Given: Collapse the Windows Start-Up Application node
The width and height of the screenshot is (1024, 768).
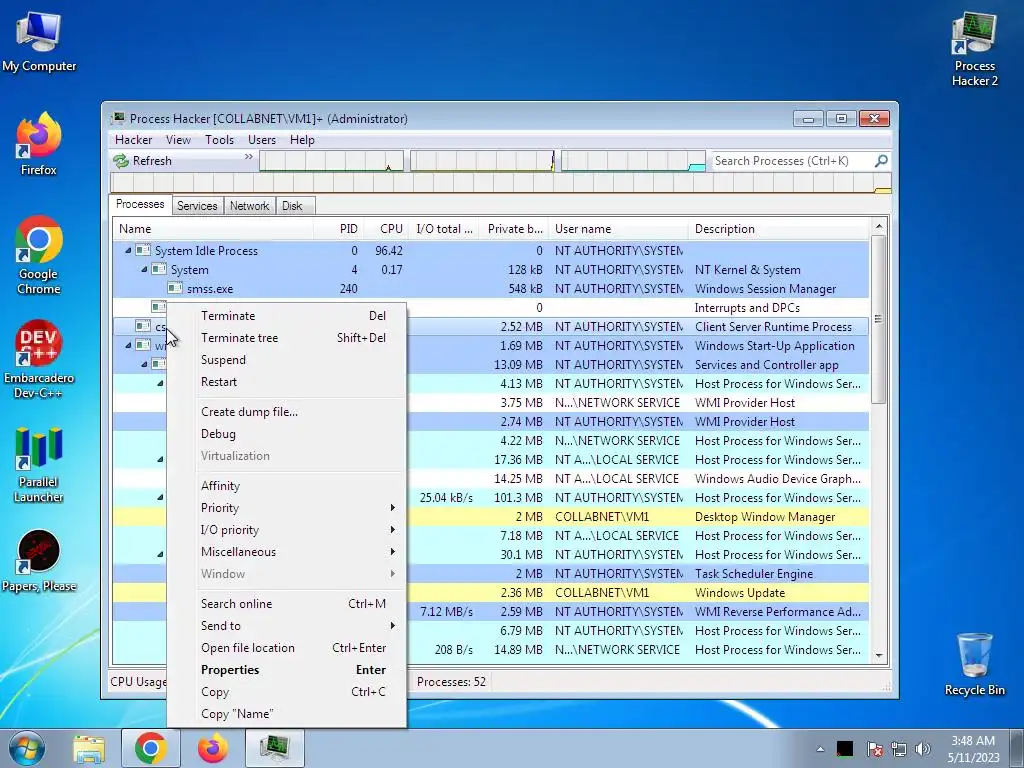Looking at the screenshot, I should [x=128, y=345].
